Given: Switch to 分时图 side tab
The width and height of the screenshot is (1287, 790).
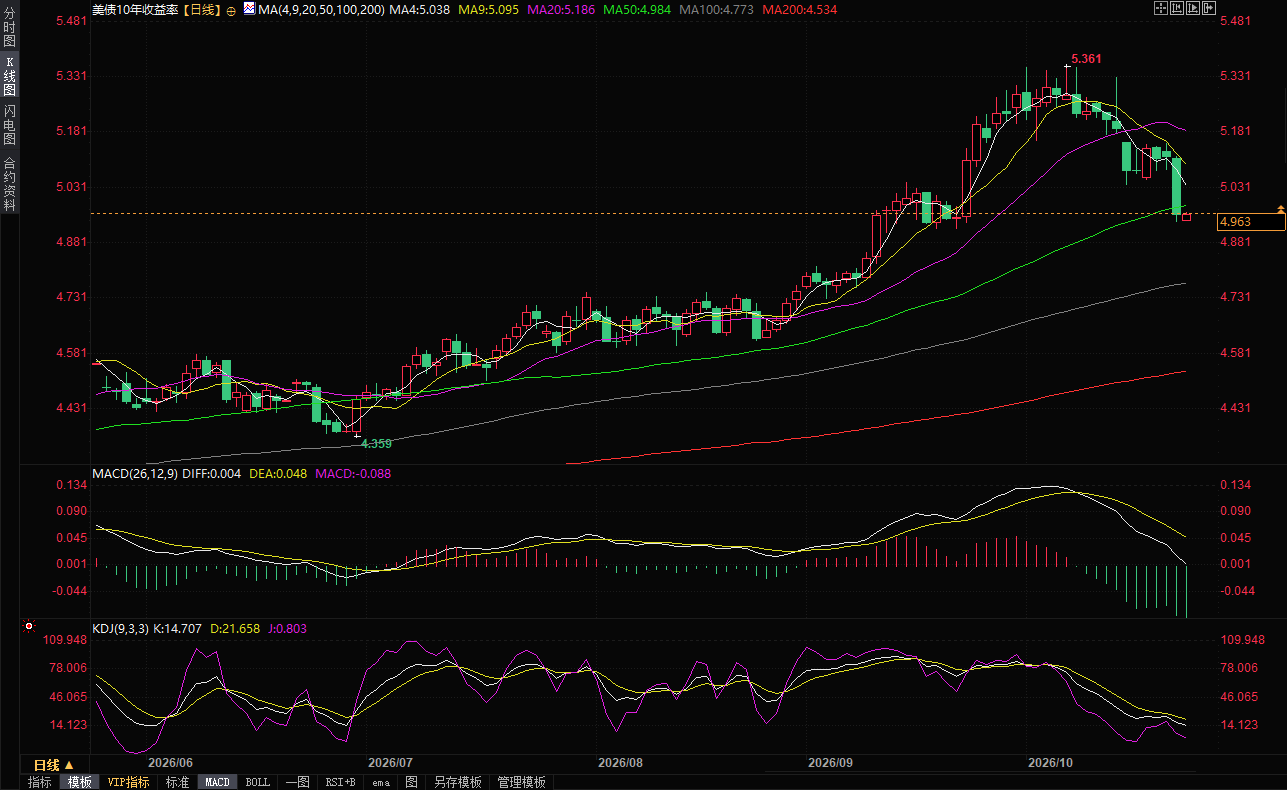Looking at the screenshot, I should 9,27.
